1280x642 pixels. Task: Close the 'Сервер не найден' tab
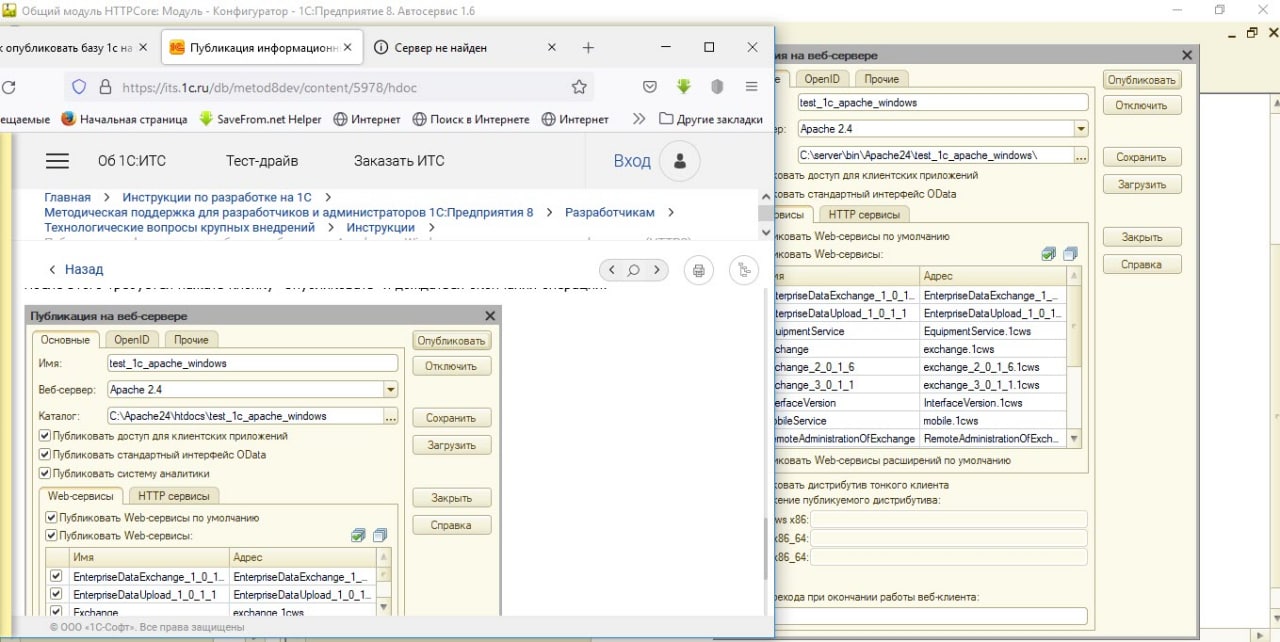(551, 47)
